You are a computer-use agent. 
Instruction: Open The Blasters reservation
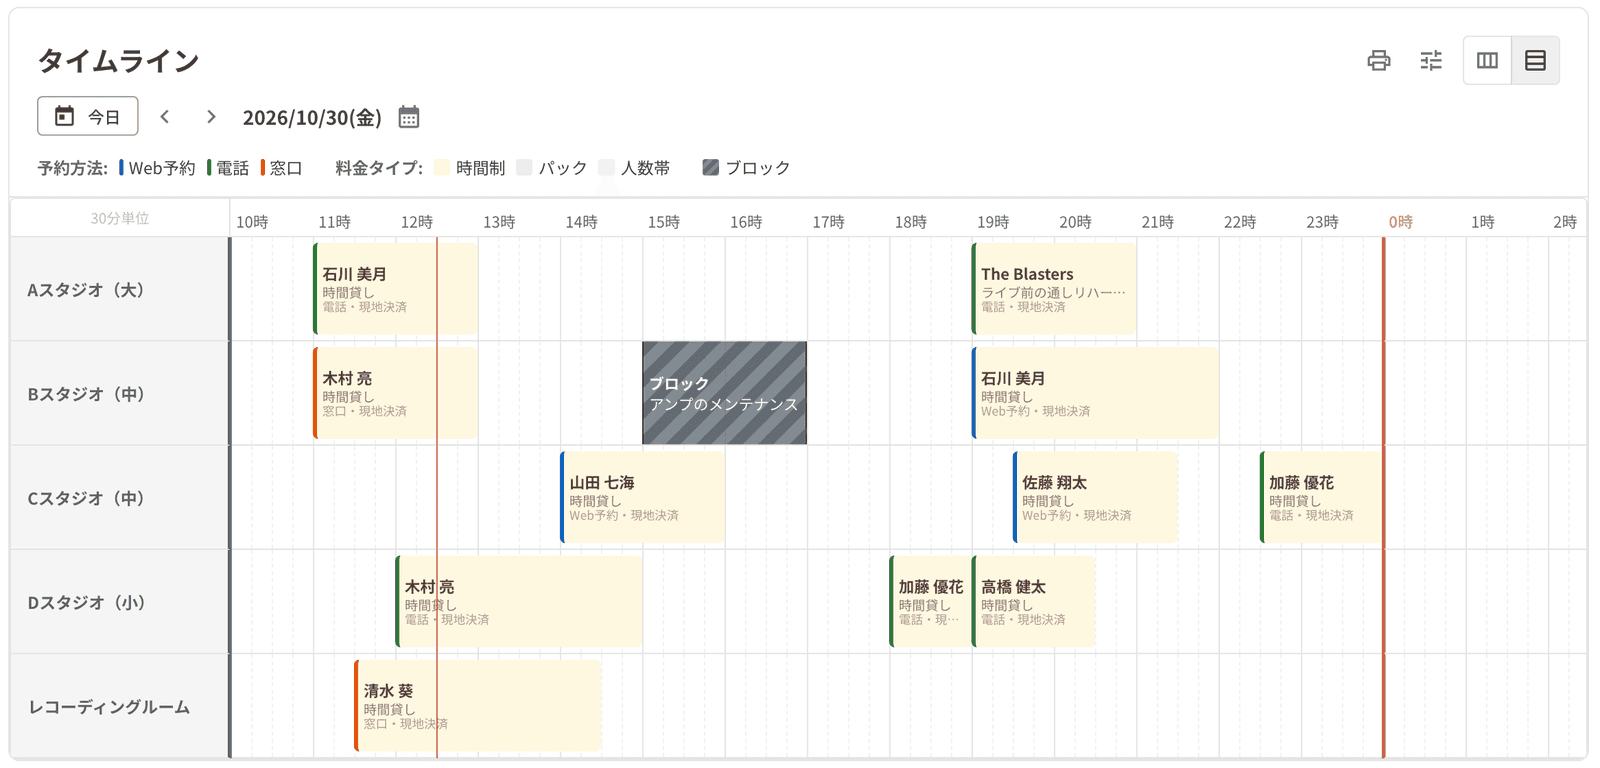point(1054,289)
